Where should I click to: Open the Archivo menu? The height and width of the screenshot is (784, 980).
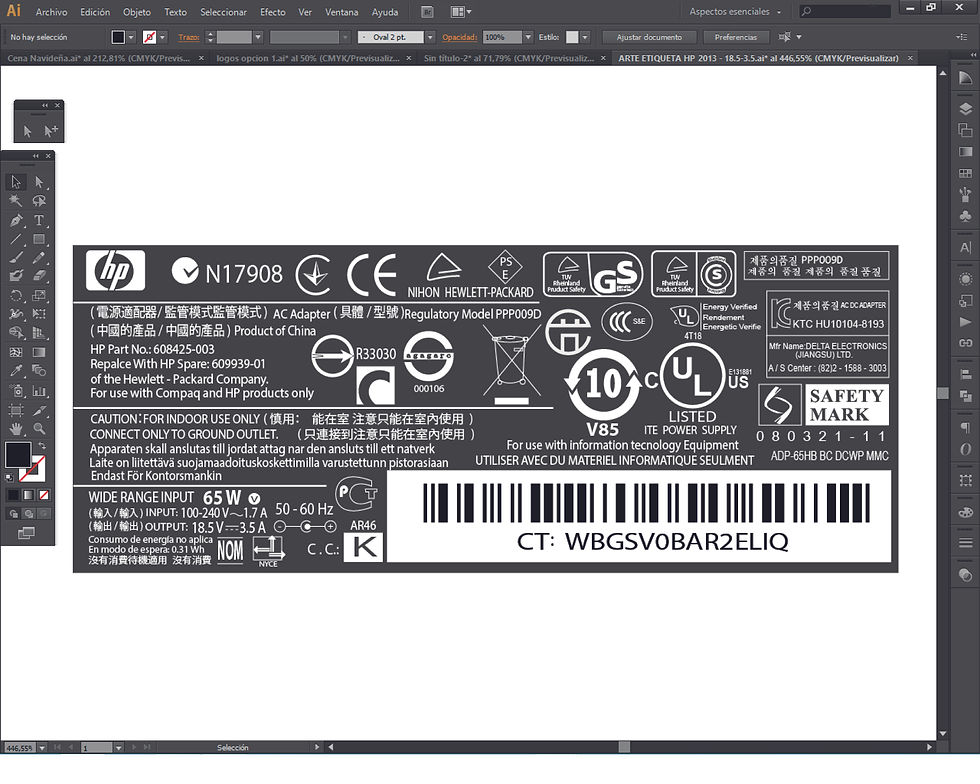pos(51,12)
